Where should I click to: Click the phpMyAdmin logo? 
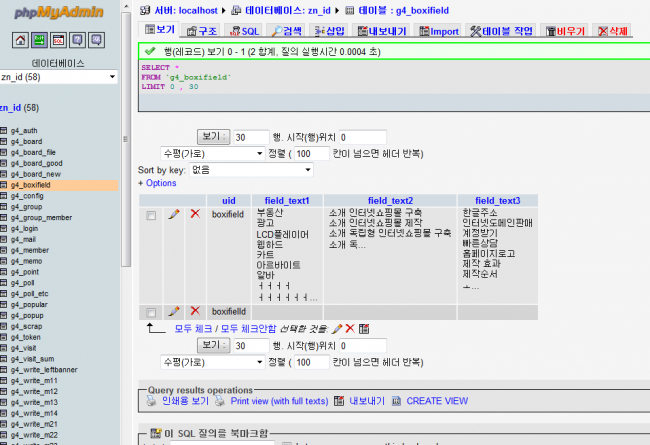(x=58, y=12)
